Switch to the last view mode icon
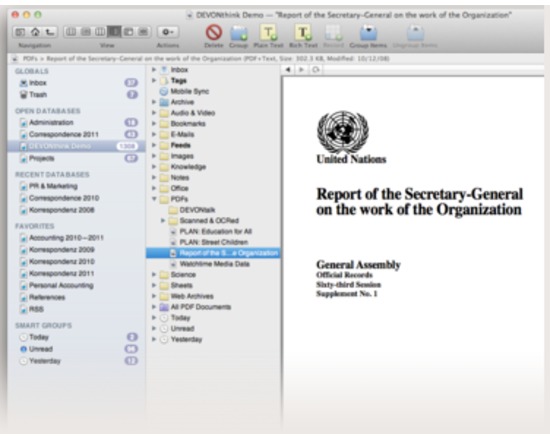 143,32
